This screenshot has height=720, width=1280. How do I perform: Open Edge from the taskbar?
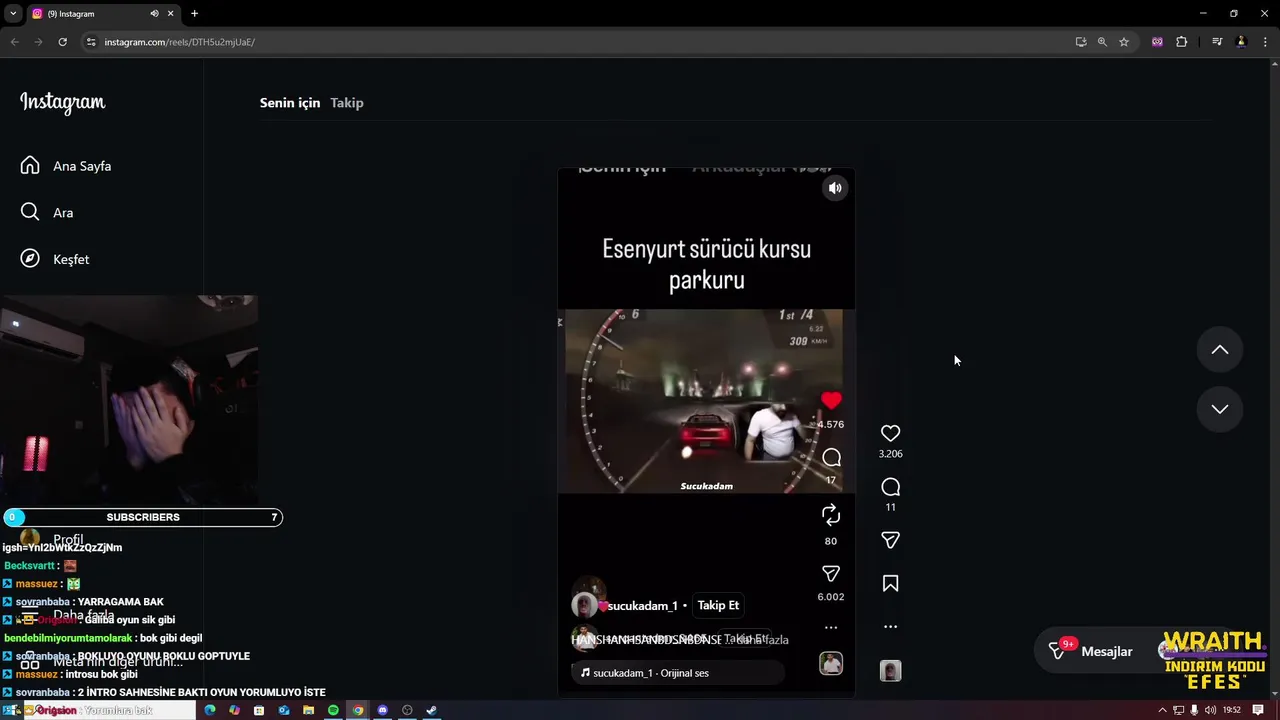(210, 710)
